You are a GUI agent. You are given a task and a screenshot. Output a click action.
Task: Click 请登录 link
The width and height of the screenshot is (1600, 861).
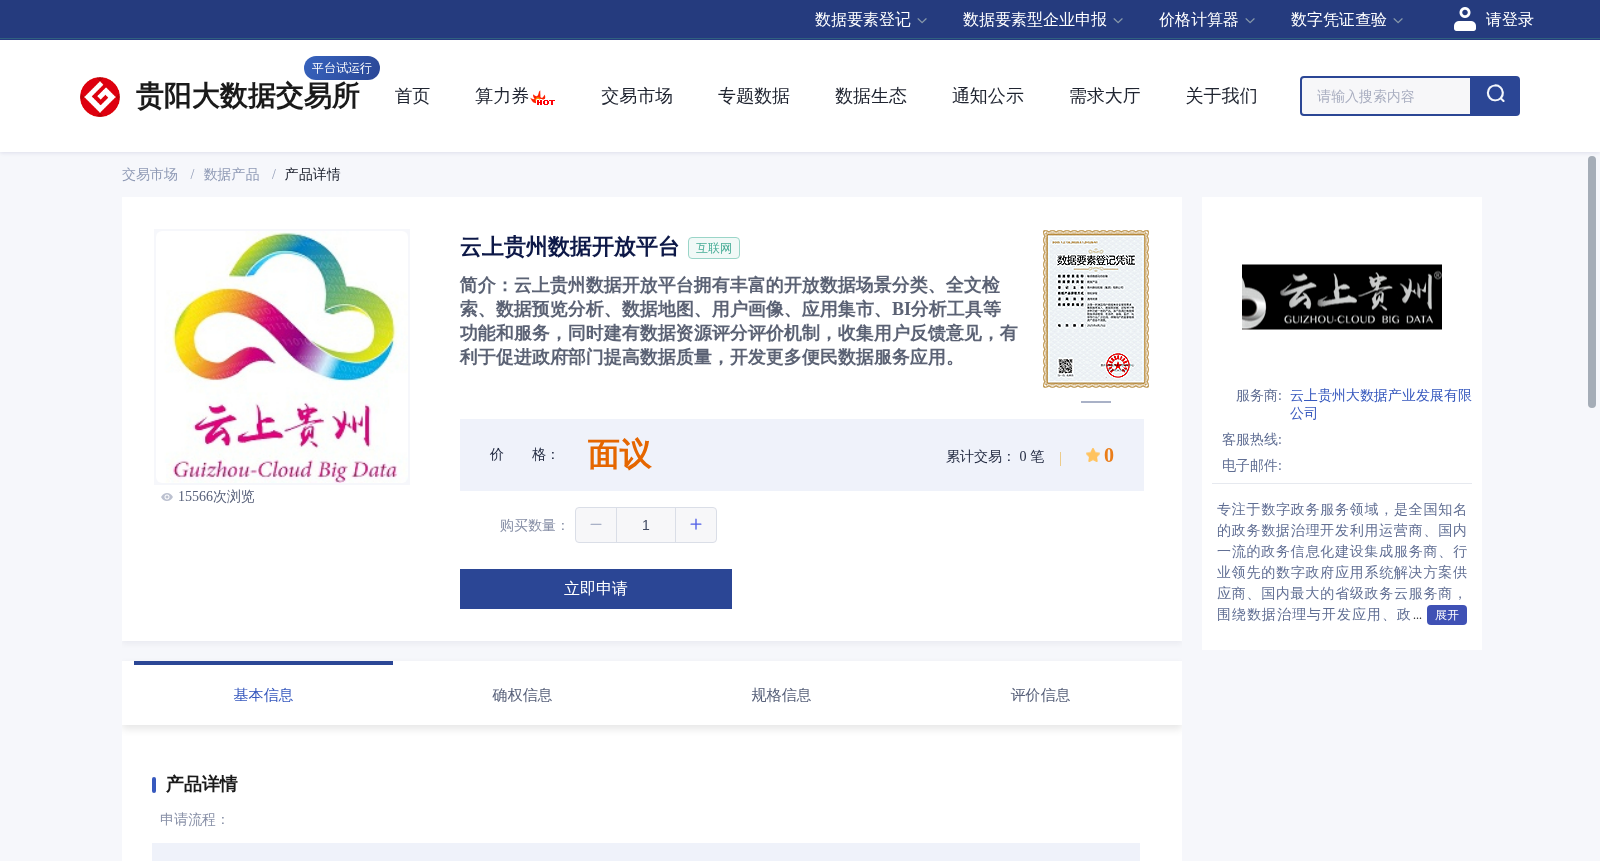1509,20
